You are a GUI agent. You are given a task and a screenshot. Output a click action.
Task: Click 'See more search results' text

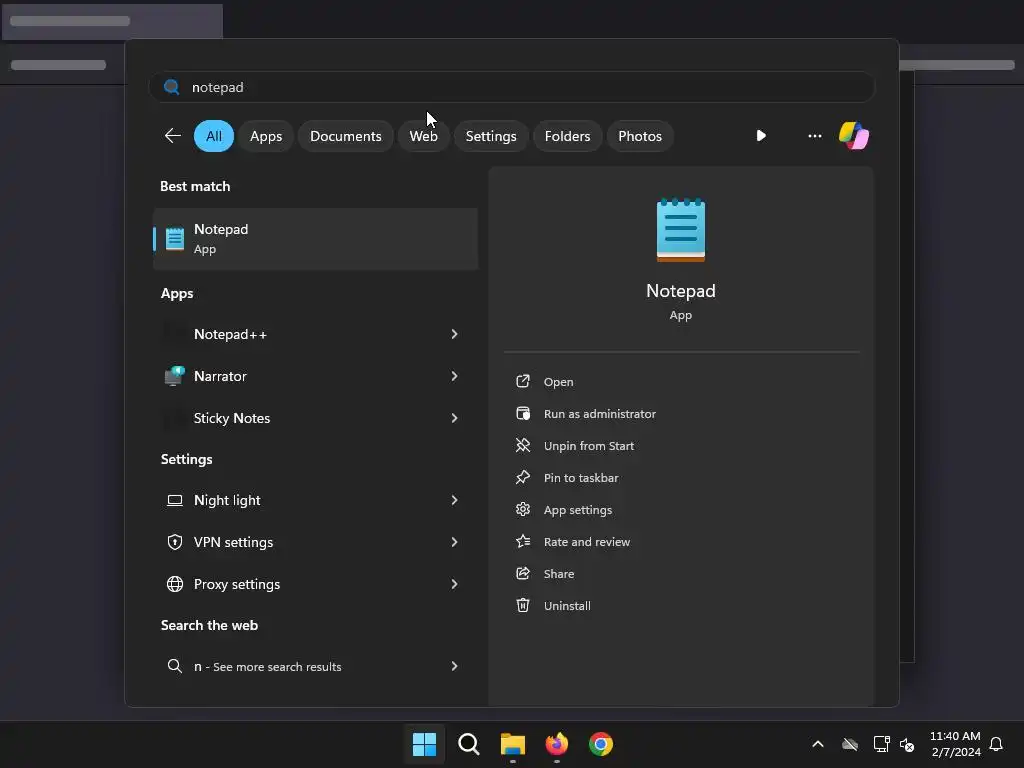click(x=277, y=667)
